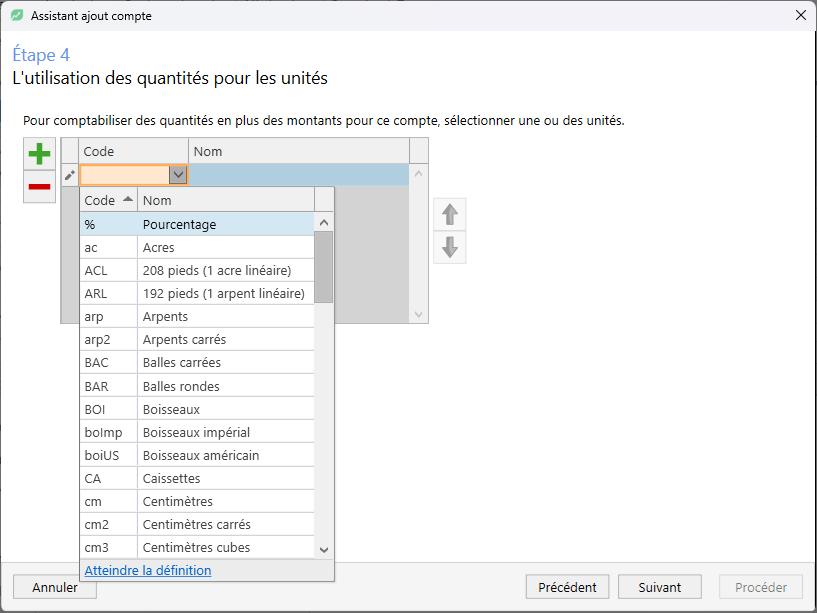Go back with the Précédent button
Viewport: 817px width, 613px height.
click(x=567, y=587)
